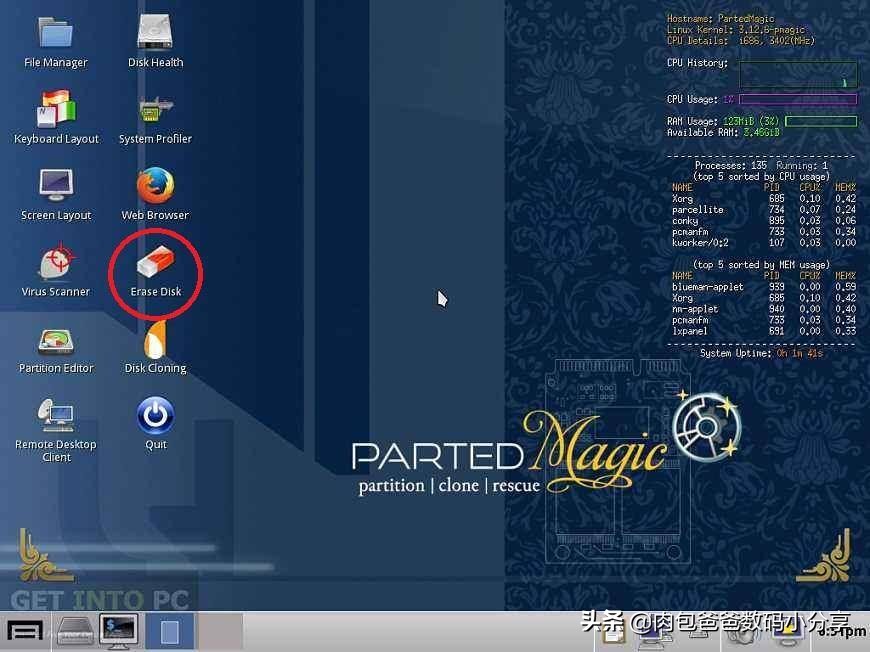
Task: Open the Erase Disk tool
Action: click(x=155, y=264)
